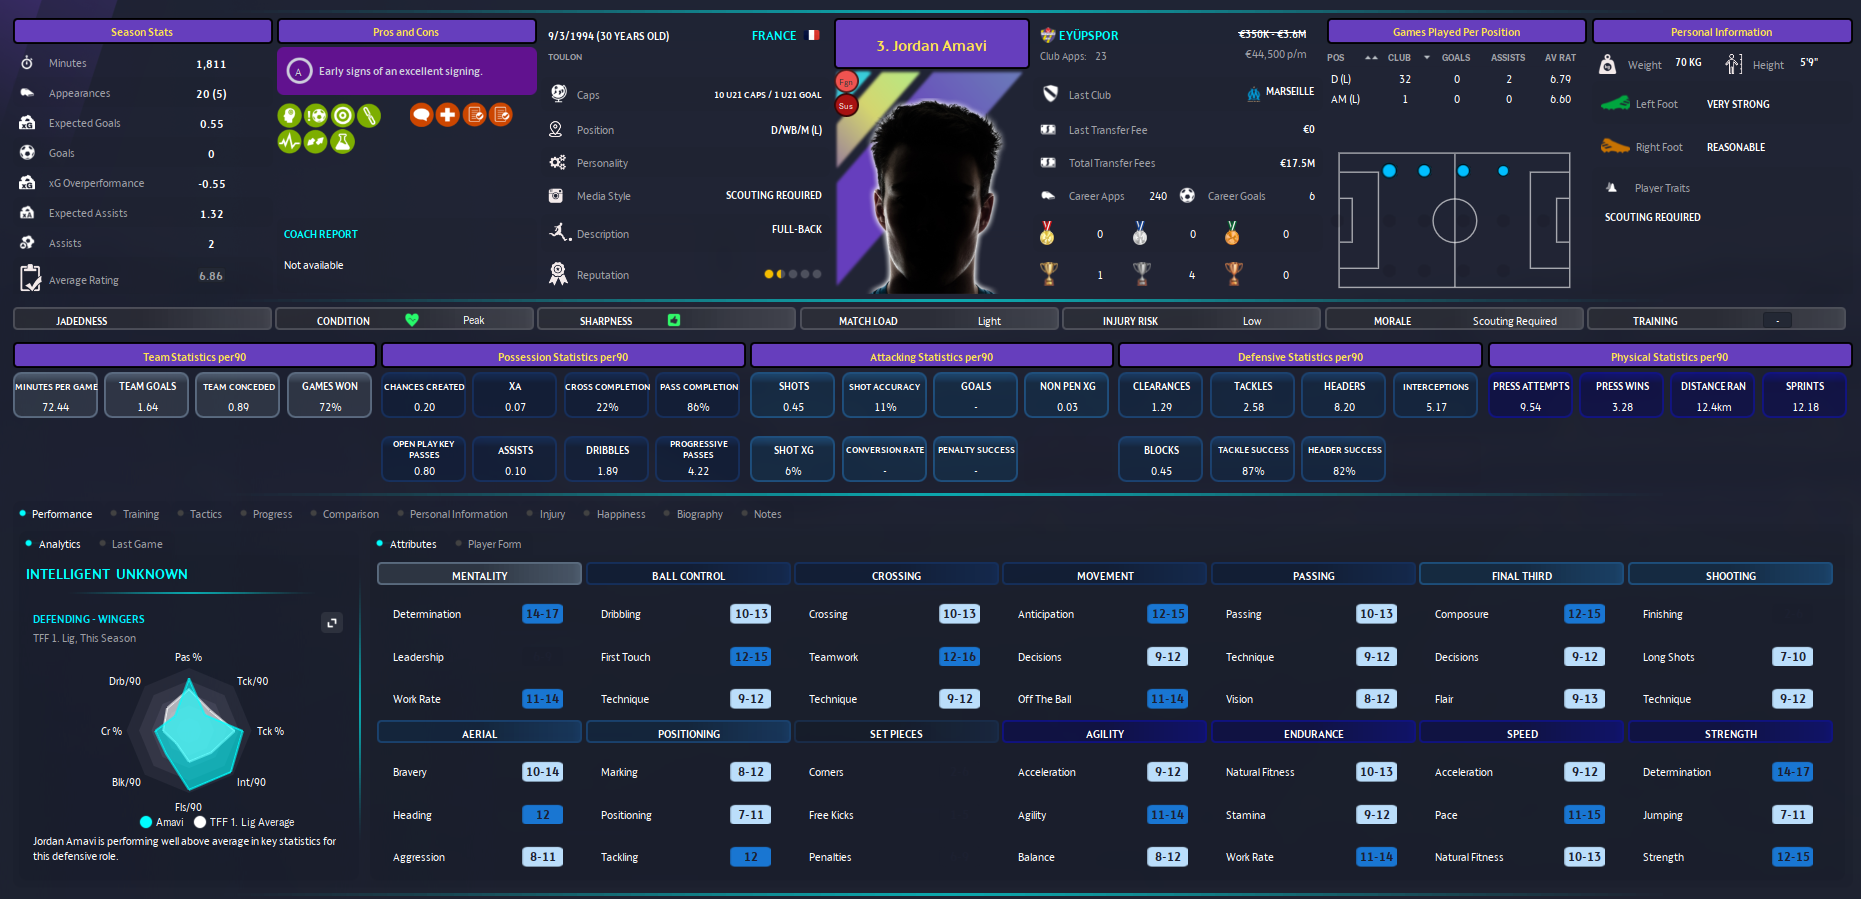Click the green Left Foot boot icon
The image size is (1861, 899).
[x=1615, y=103]
